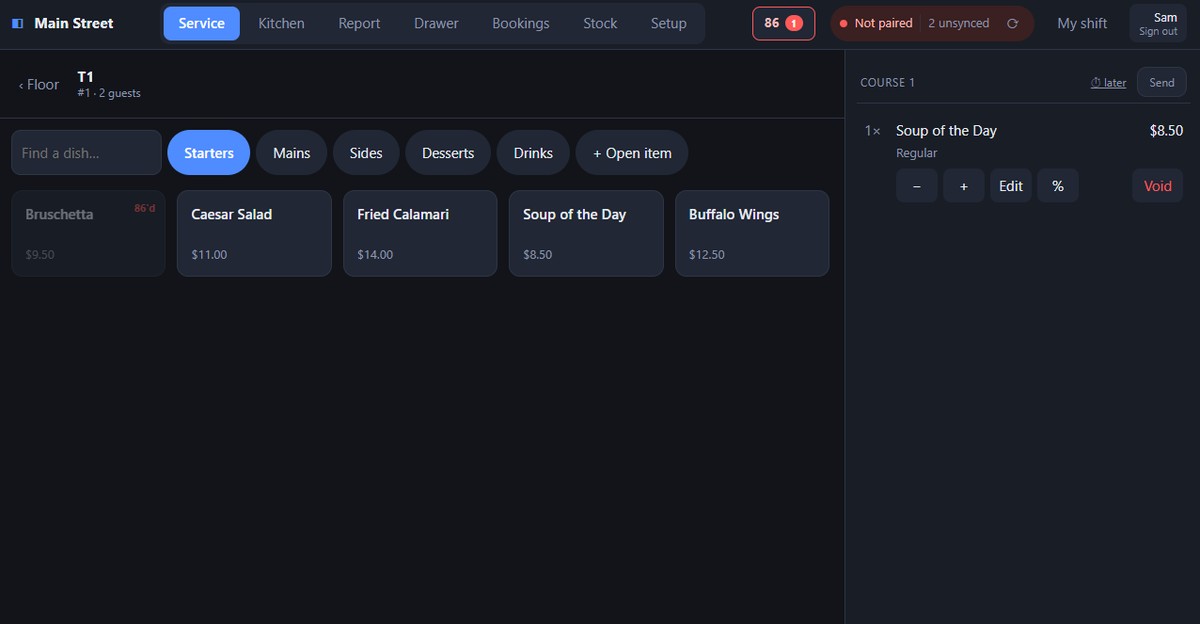This screenshot has height=624, width=1200.
Task: Switch to the Bookings tab
Action: pos(521,23)
